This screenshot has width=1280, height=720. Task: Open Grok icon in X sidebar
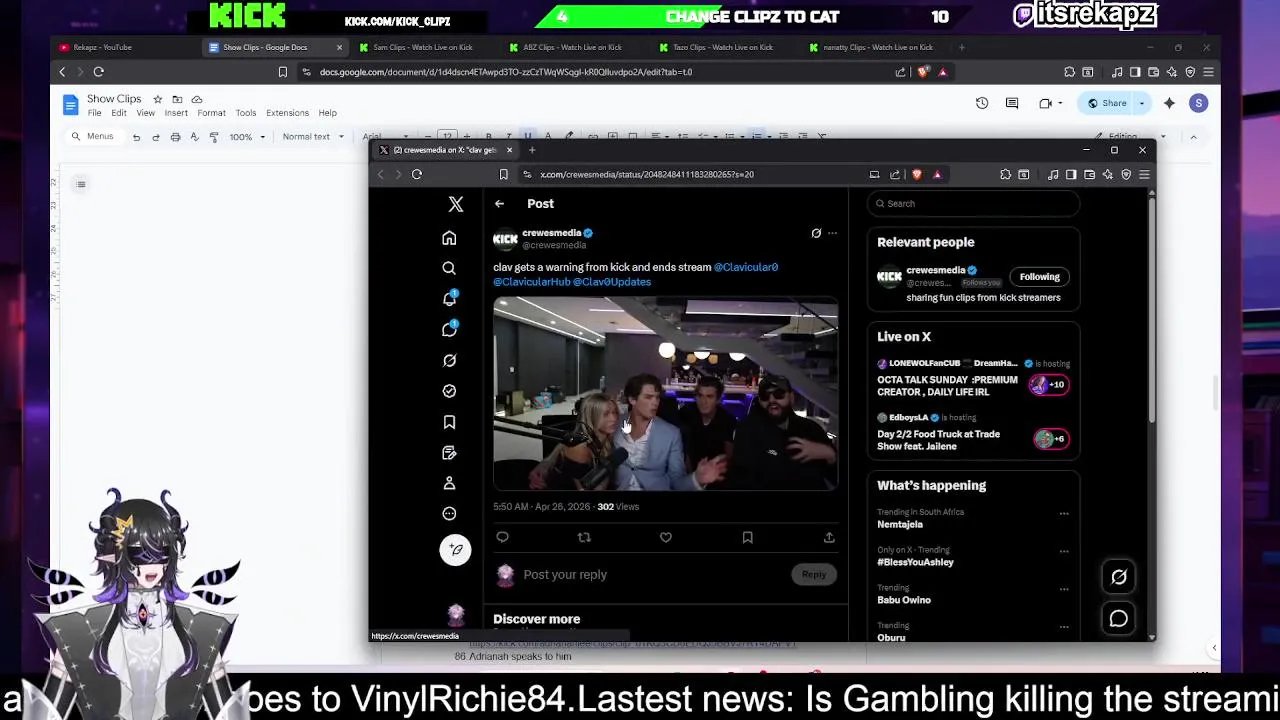click(x=449, y=360)
